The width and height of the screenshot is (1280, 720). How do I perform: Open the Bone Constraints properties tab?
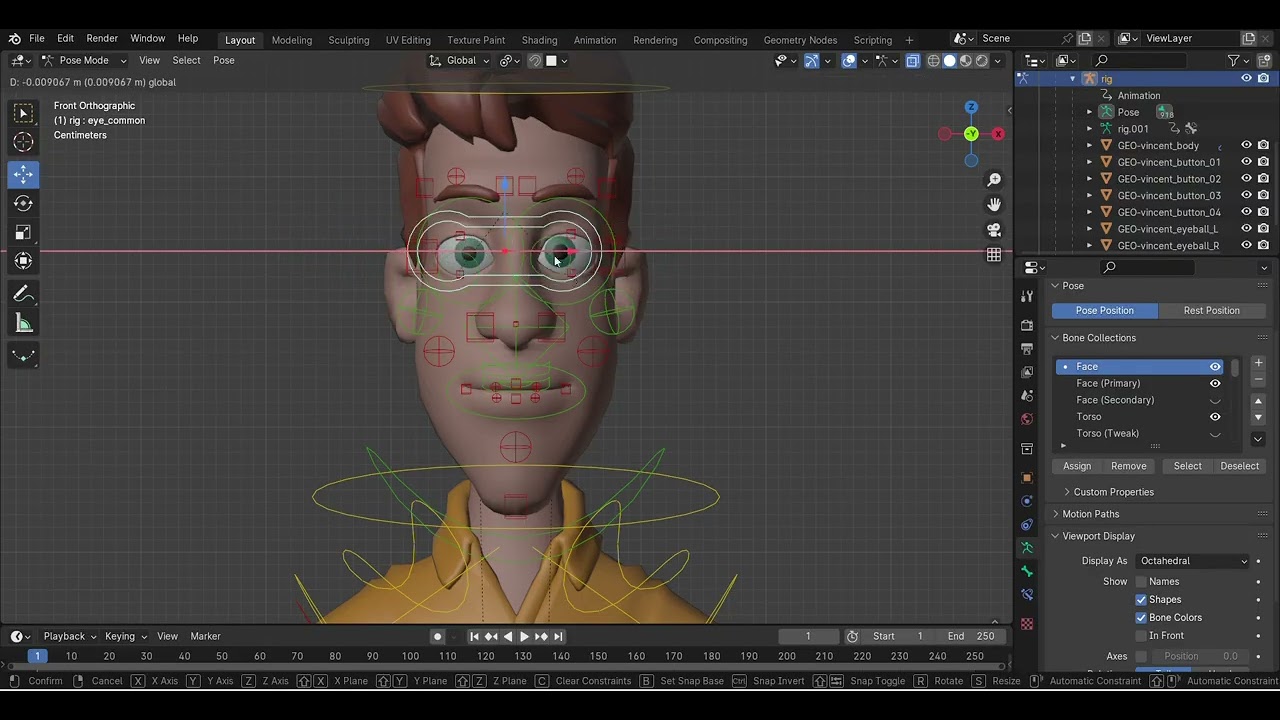[x=1027, y=595]
